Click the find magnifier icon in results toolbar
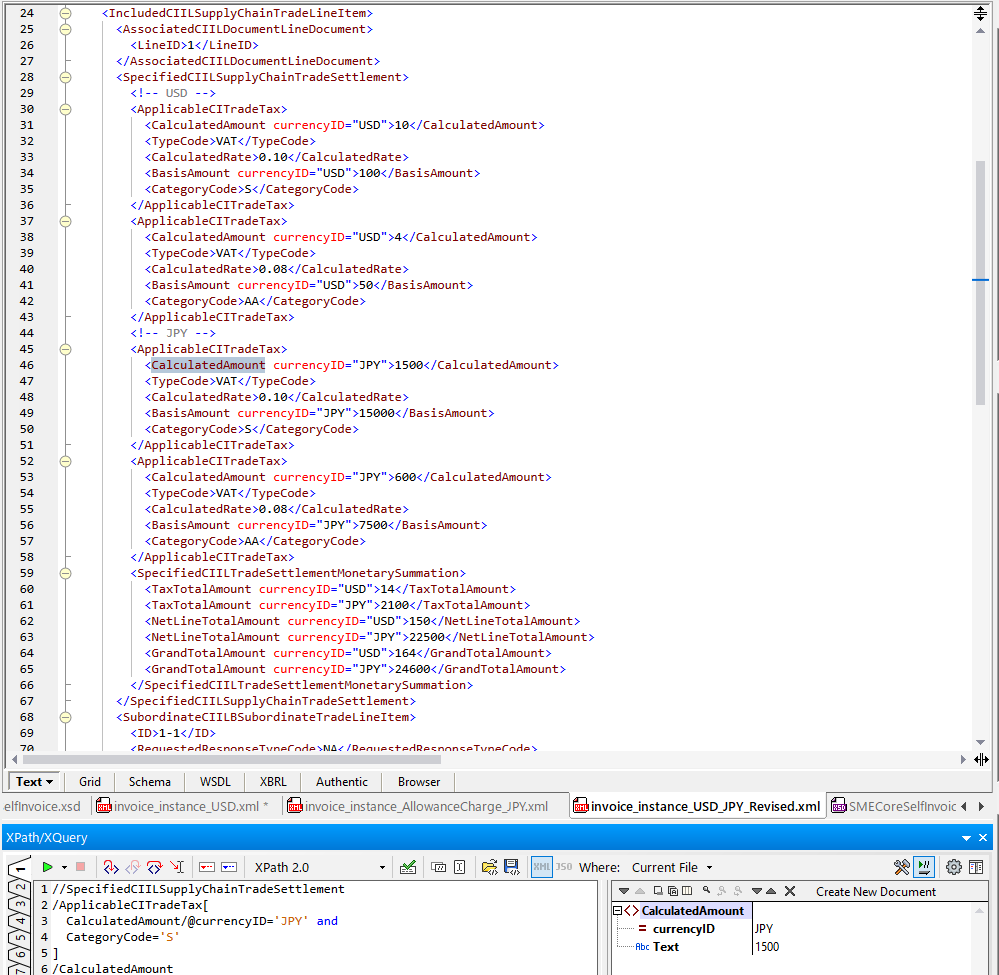This screenshot has width=999, height=975. tap(707, 890)
